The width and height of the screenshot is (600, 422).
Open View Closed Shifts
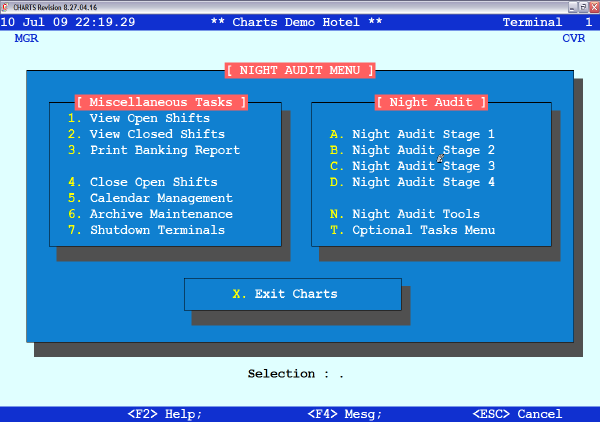click(x=157, y=134)
